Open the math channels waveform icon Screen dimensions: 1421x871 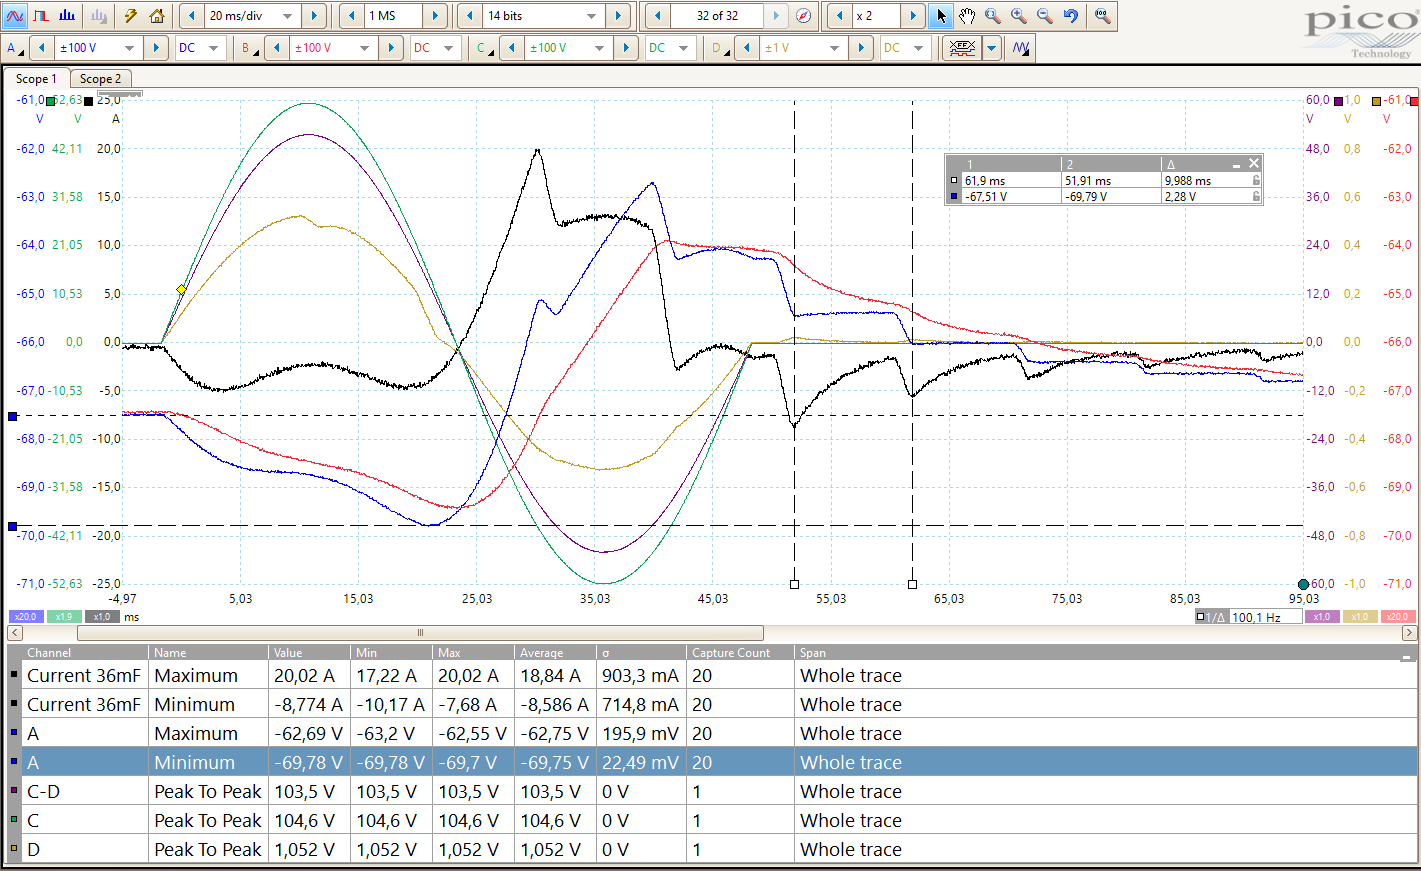[x=1021, y=48]
